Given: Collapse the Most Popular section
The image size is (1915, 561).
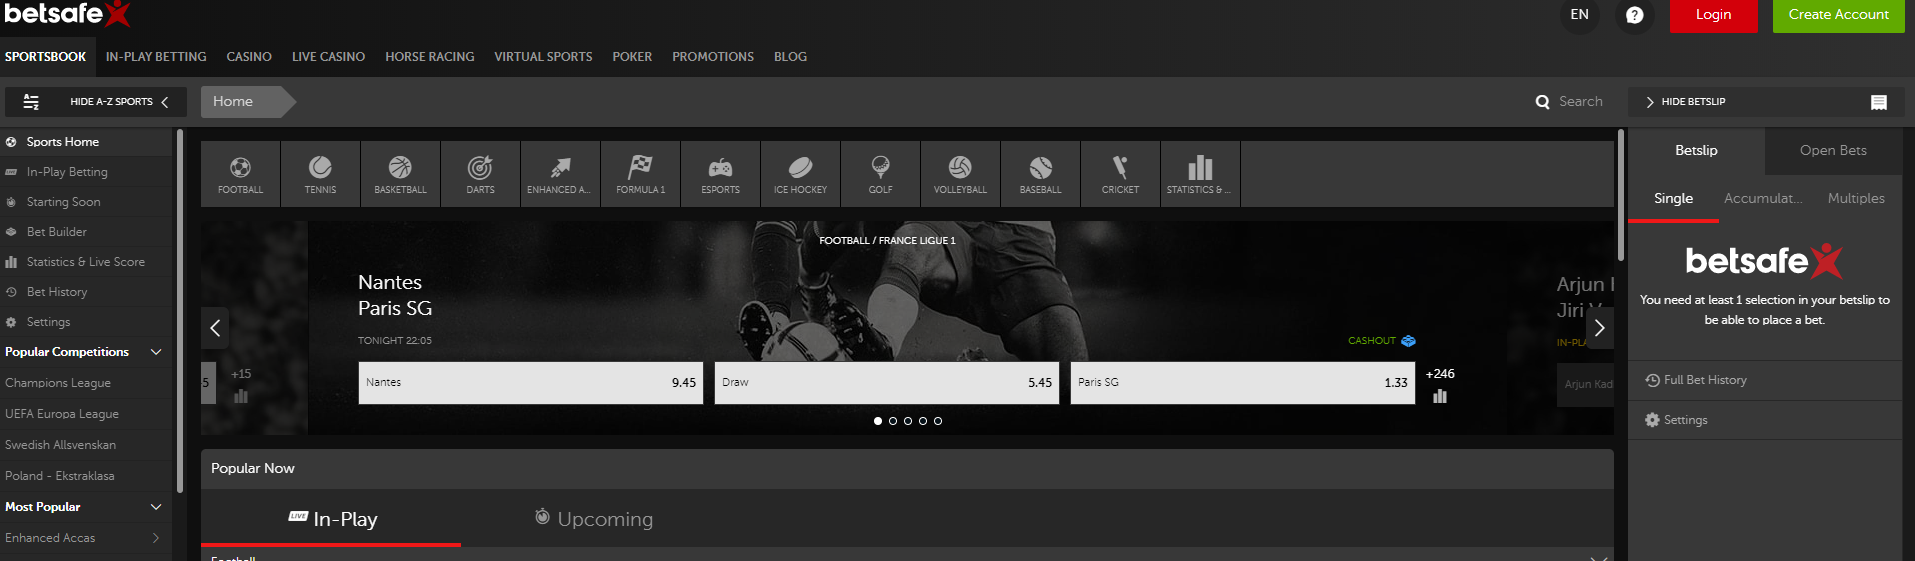Looking at the screenshot, I should coord(156,507).
